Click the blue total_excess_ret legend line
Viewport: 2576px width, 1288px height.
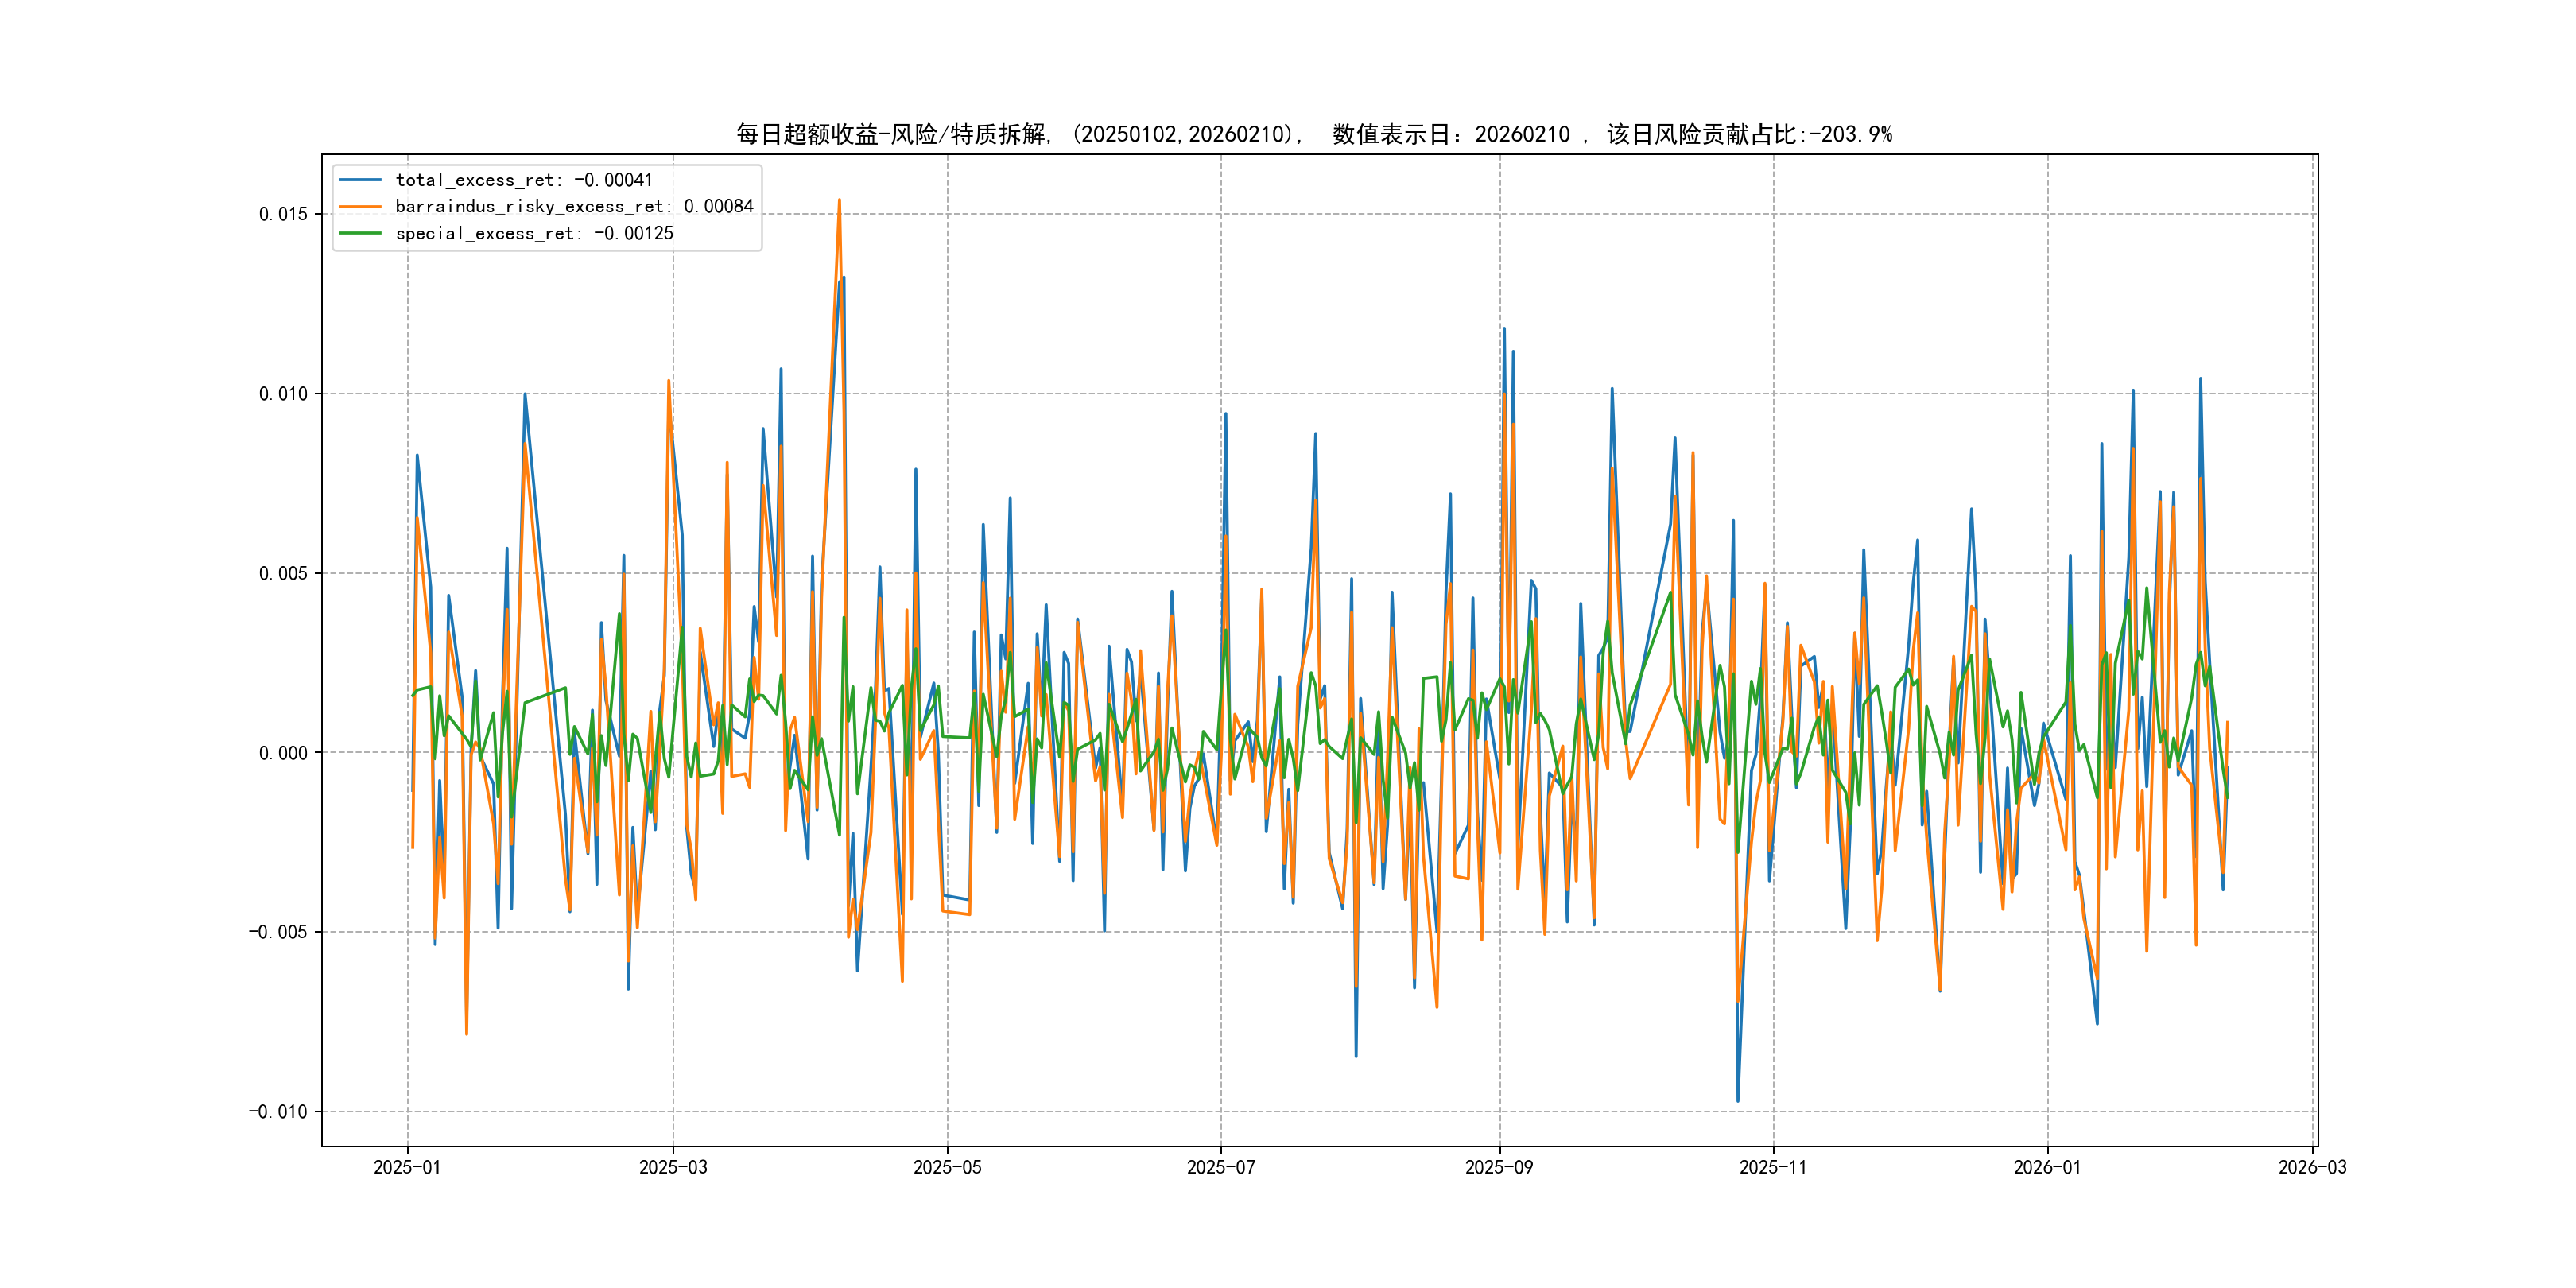[x=360, y=180]
